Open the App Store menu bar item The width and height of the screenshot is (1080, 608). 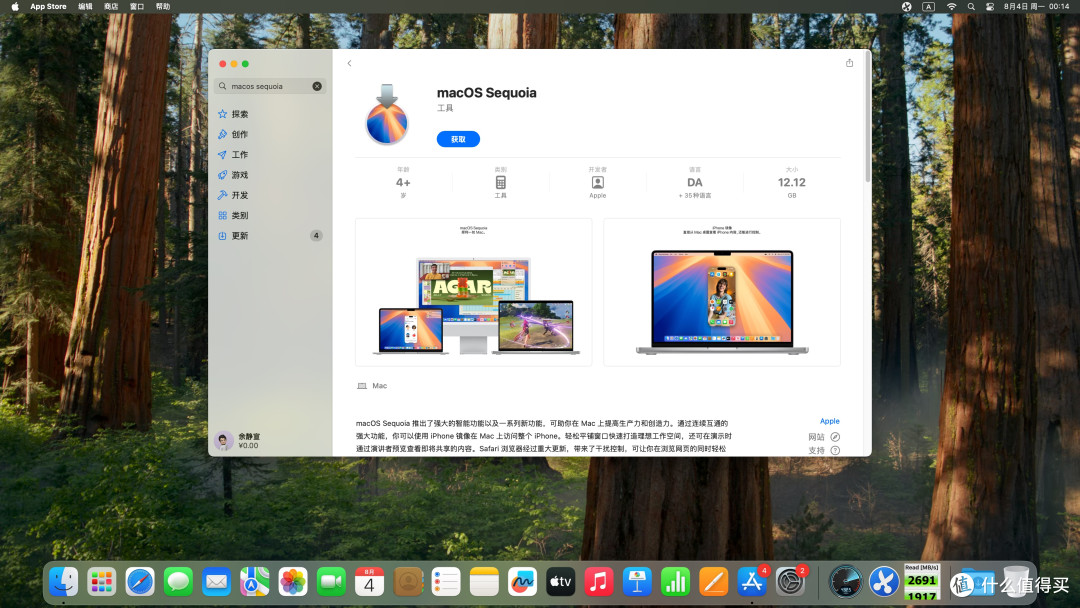click(x=48, y=6)
